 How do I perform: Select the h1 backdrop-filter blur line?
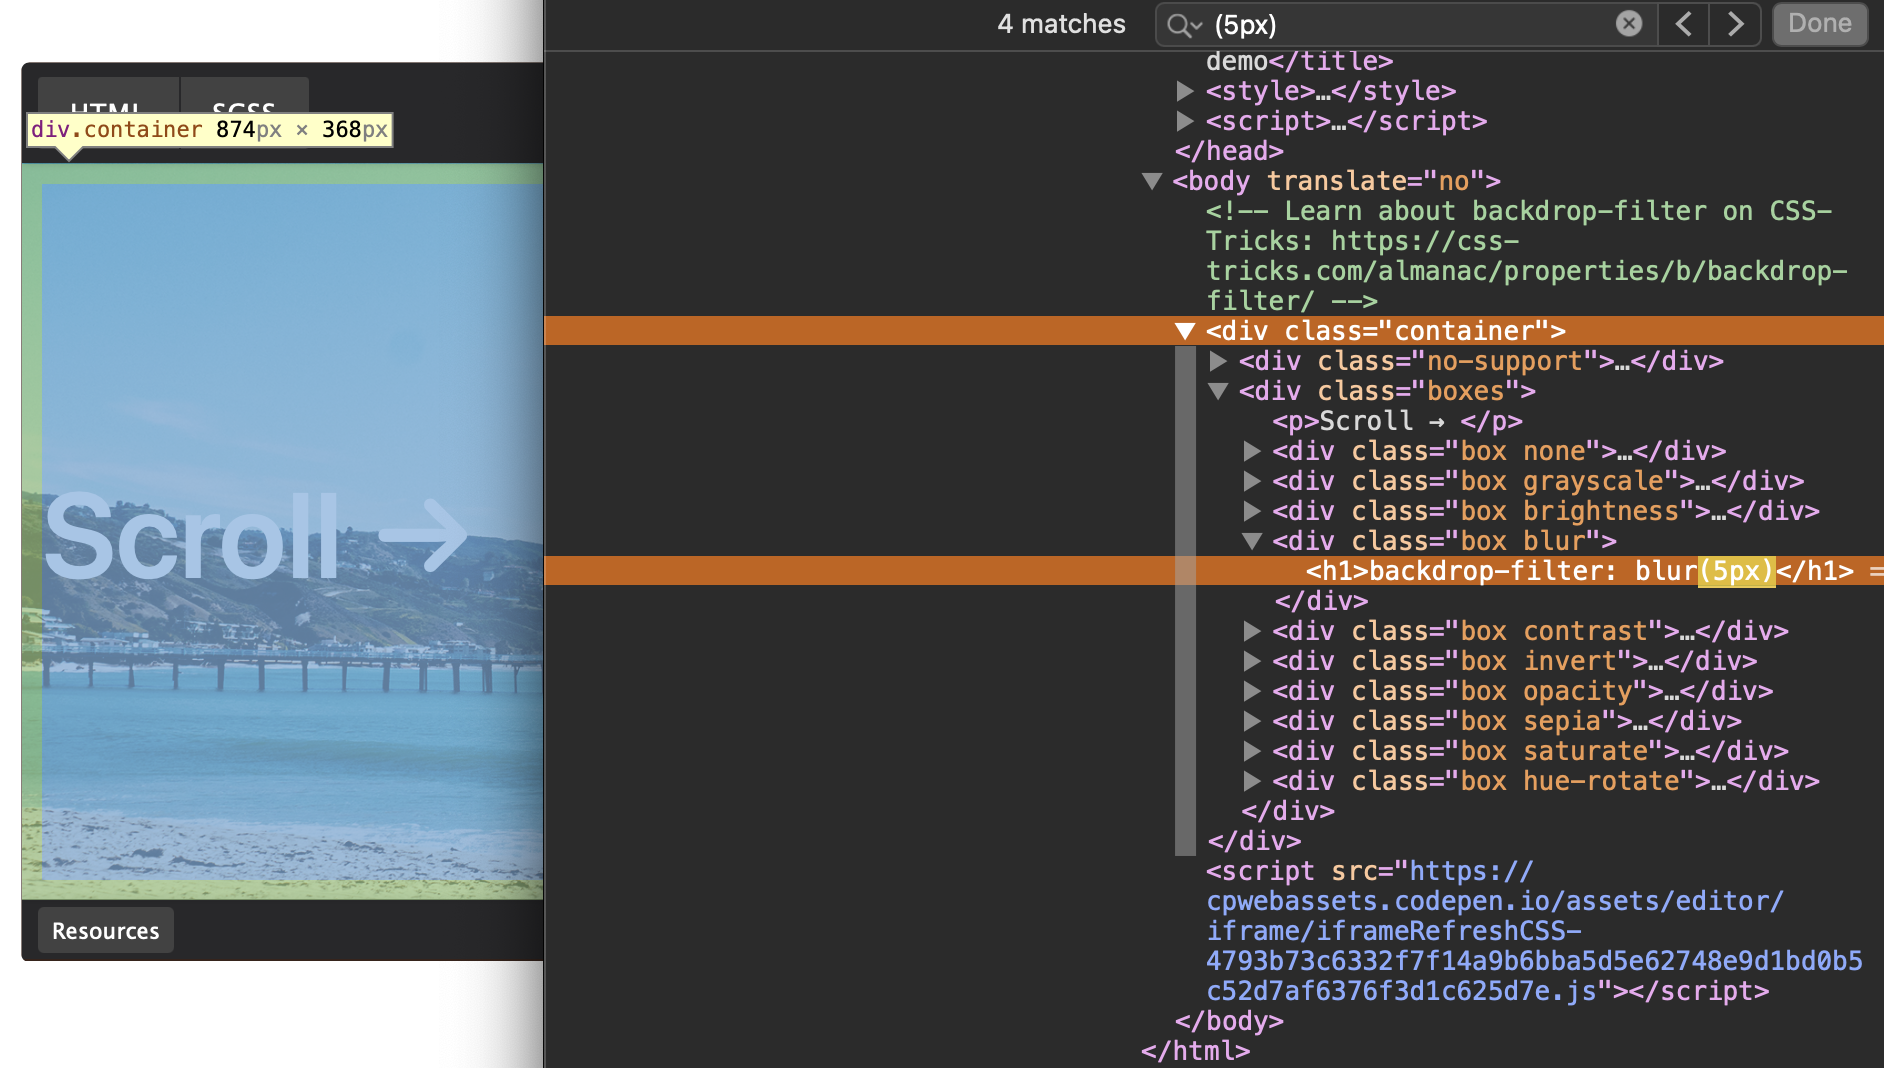1214,571
